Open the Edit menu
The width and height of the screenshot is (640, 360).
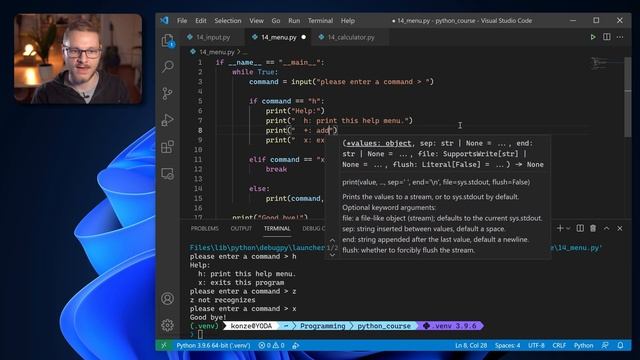pos(200,20)
